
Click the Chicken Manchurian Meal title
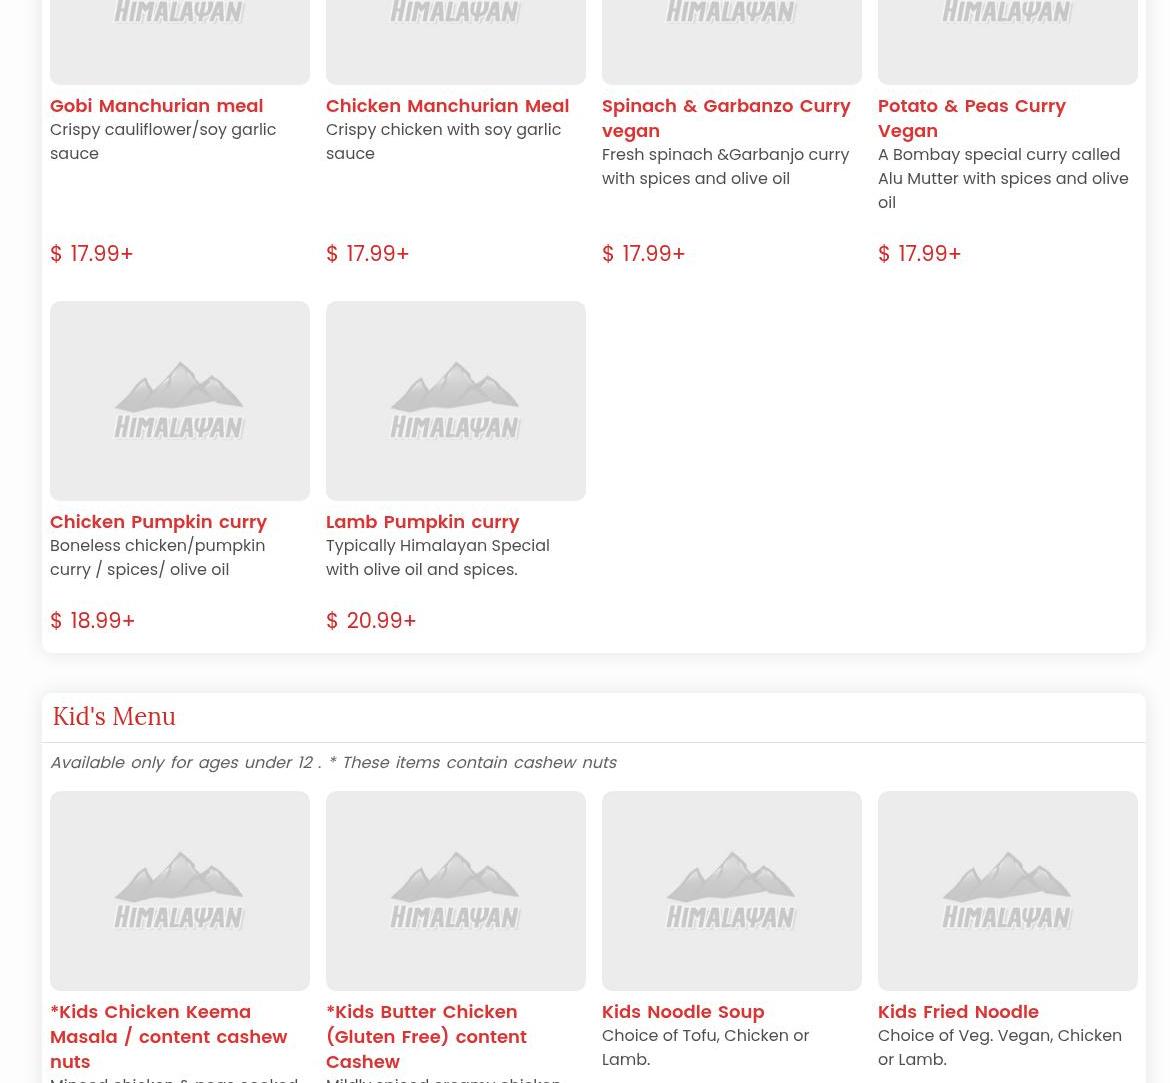coord(447,106)
